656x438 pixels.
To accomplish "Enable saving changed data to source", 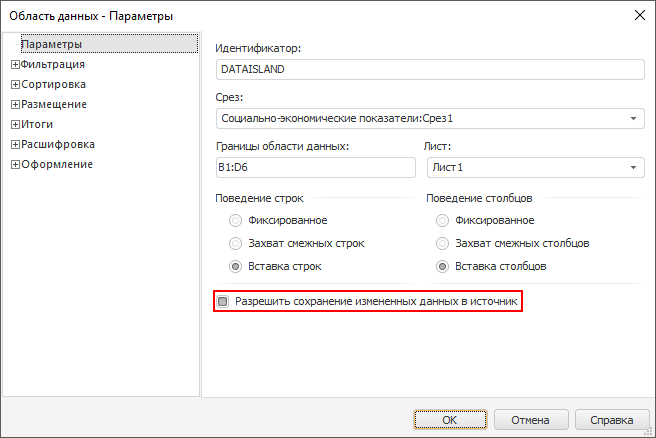I will tap(224, 301).
